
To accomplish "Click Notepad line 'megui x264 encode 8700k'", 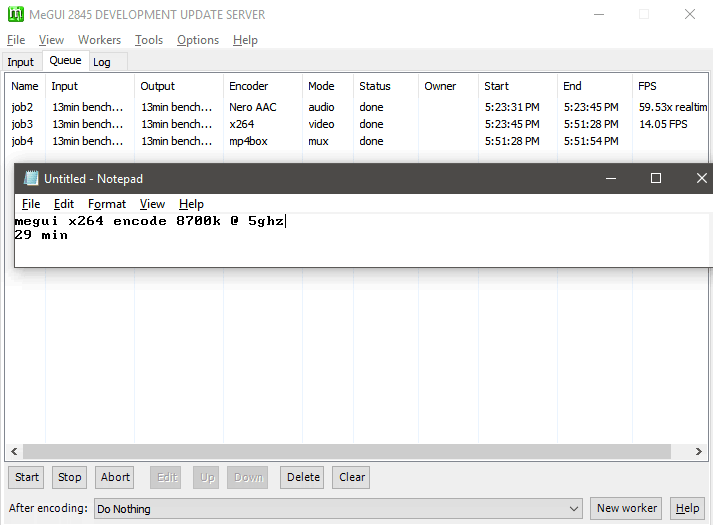I will tap(117, 221).
